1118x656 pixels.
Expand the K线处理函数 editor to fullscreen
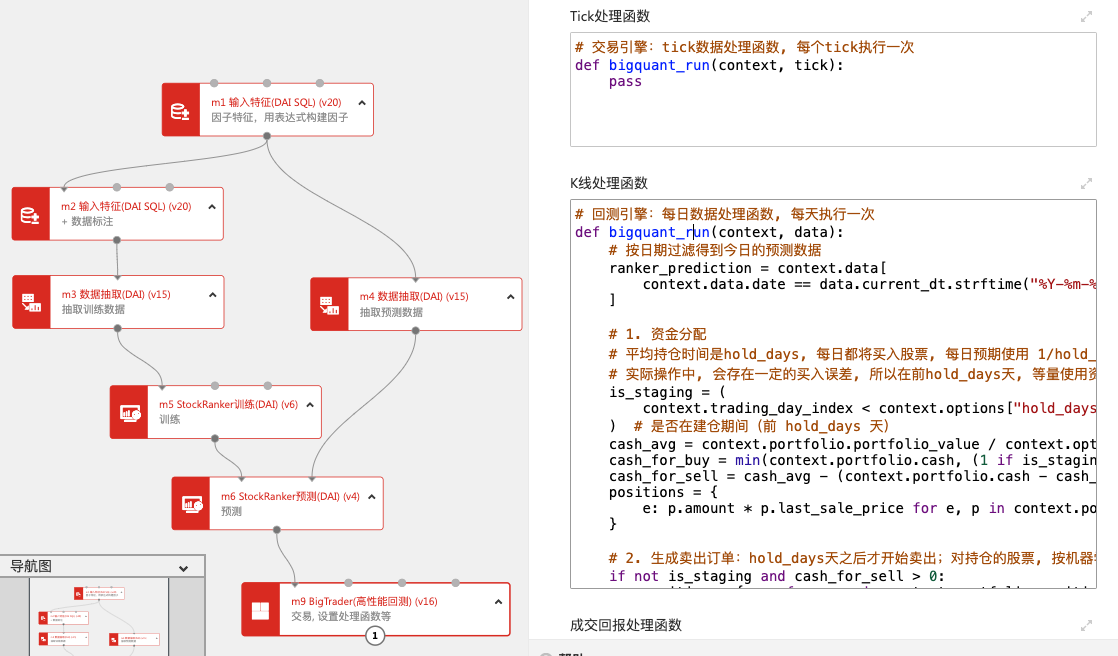pyautogui.click(x=1086, y=184)
